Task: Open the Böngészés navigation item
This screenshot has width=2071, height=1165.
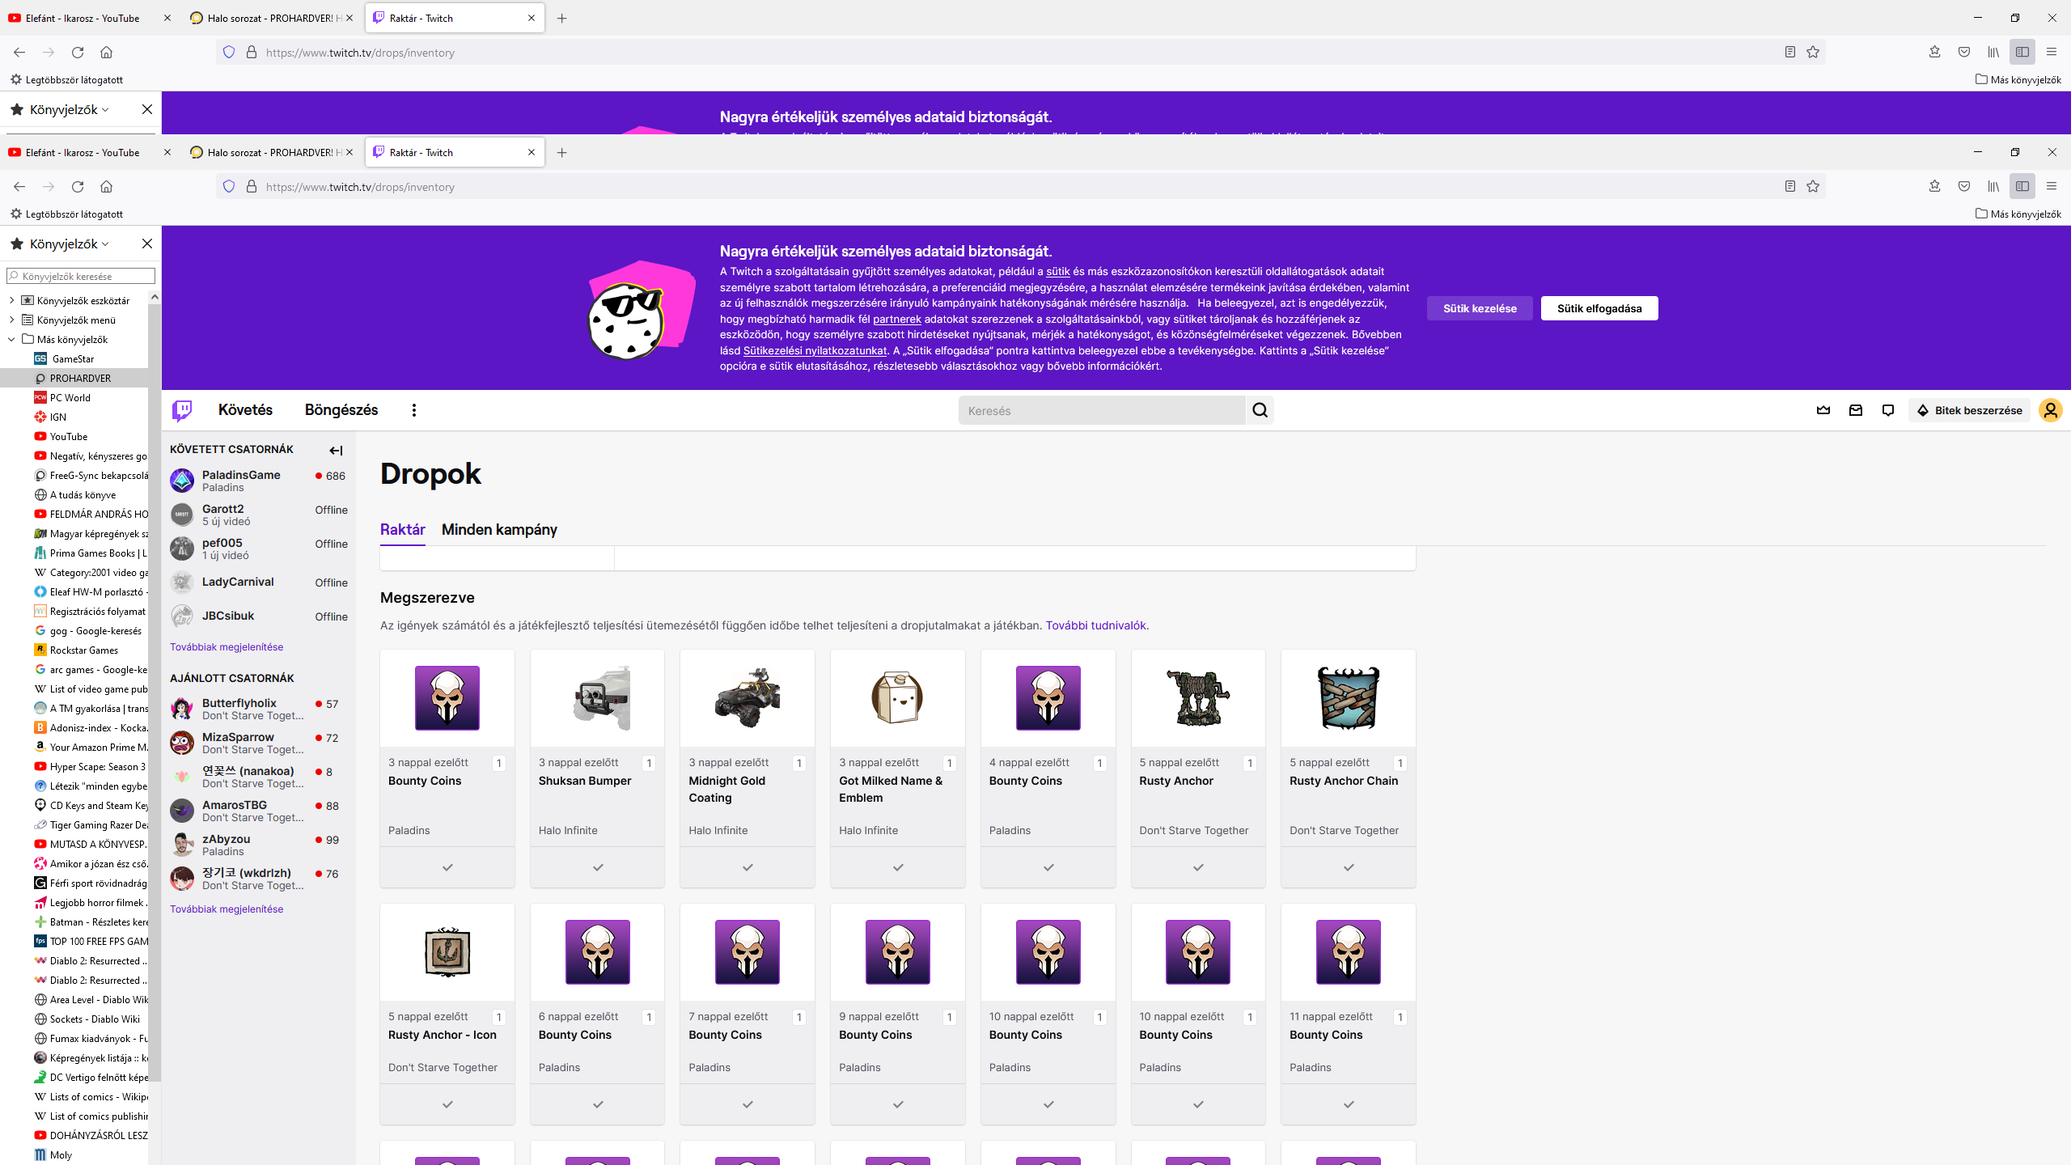Action: click(x=341, y=410)
